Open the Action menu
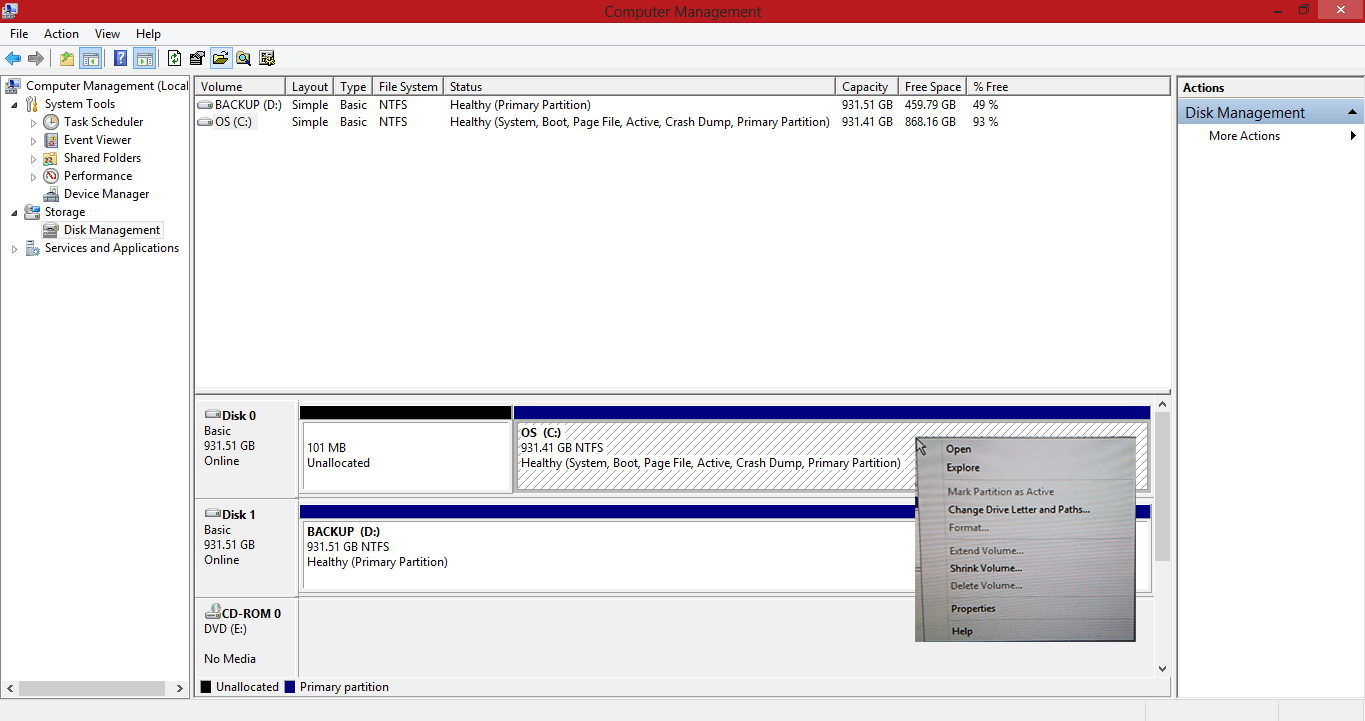The image size is (1365, 721). click(61, 34)
